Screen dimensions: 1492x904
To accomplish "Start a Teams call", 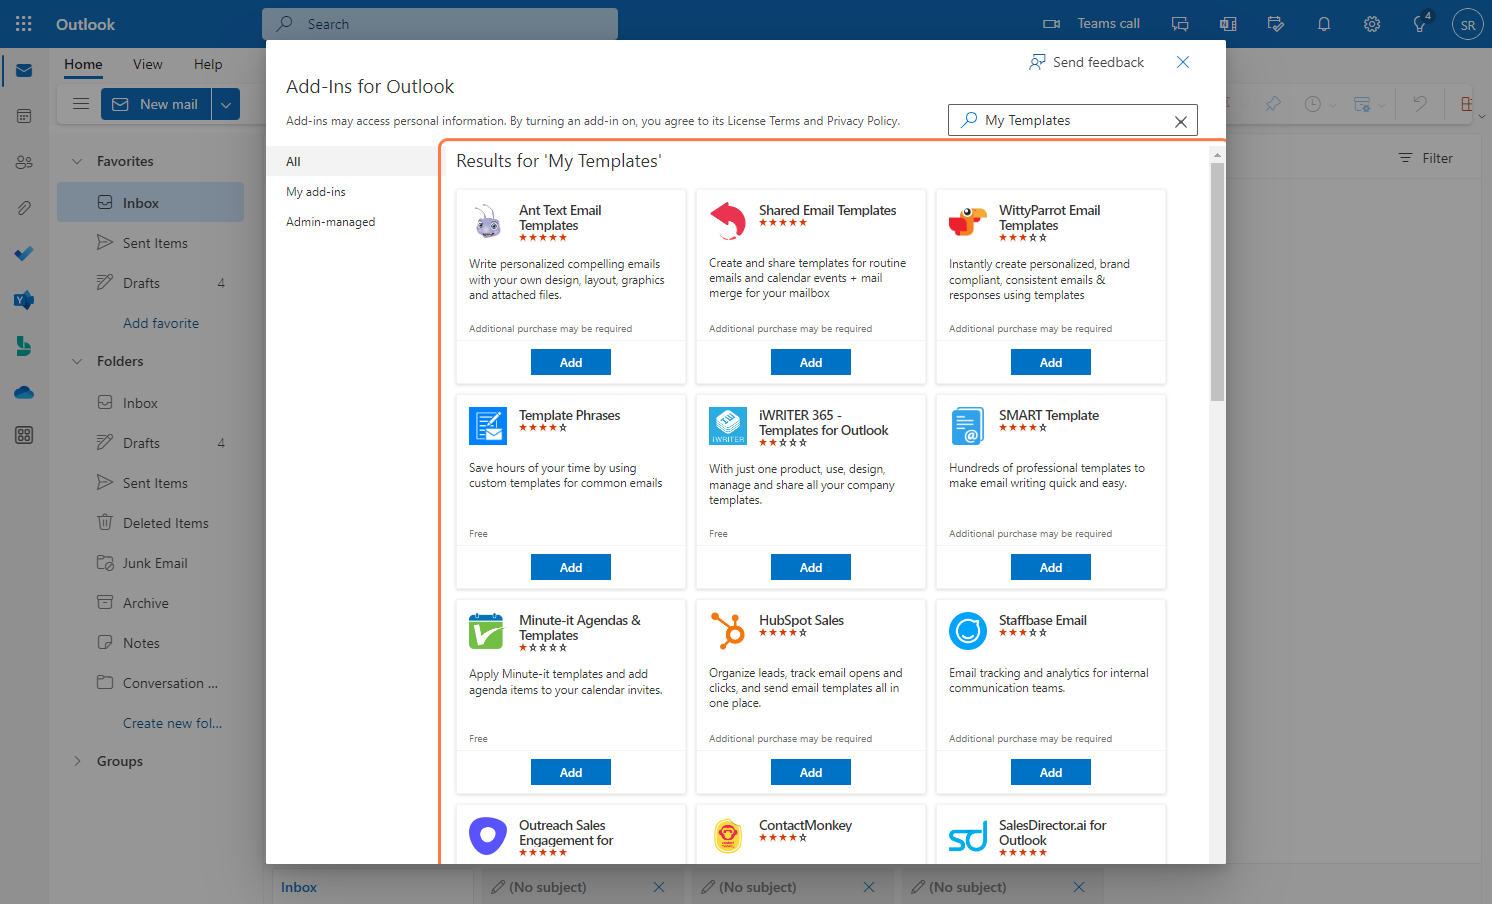I will click(x=1091, y=24).
